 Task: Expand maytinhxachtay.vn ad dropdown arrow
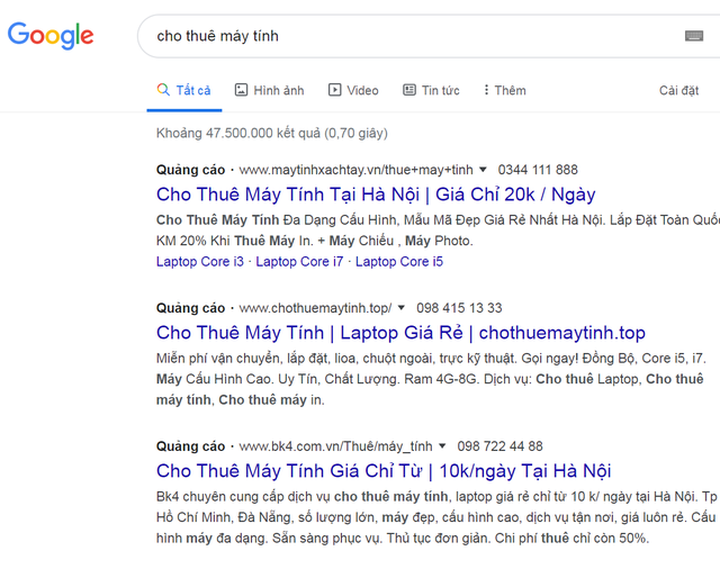483,170
